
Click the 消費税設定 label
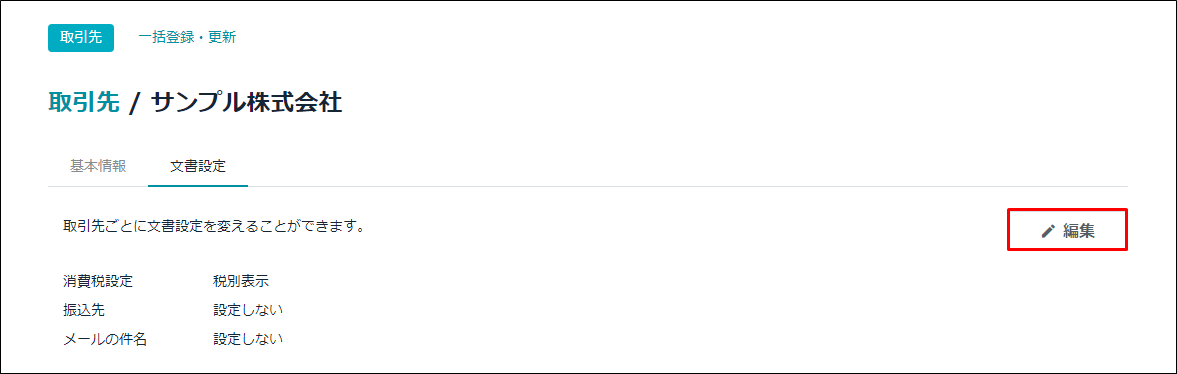click(98, 282)
